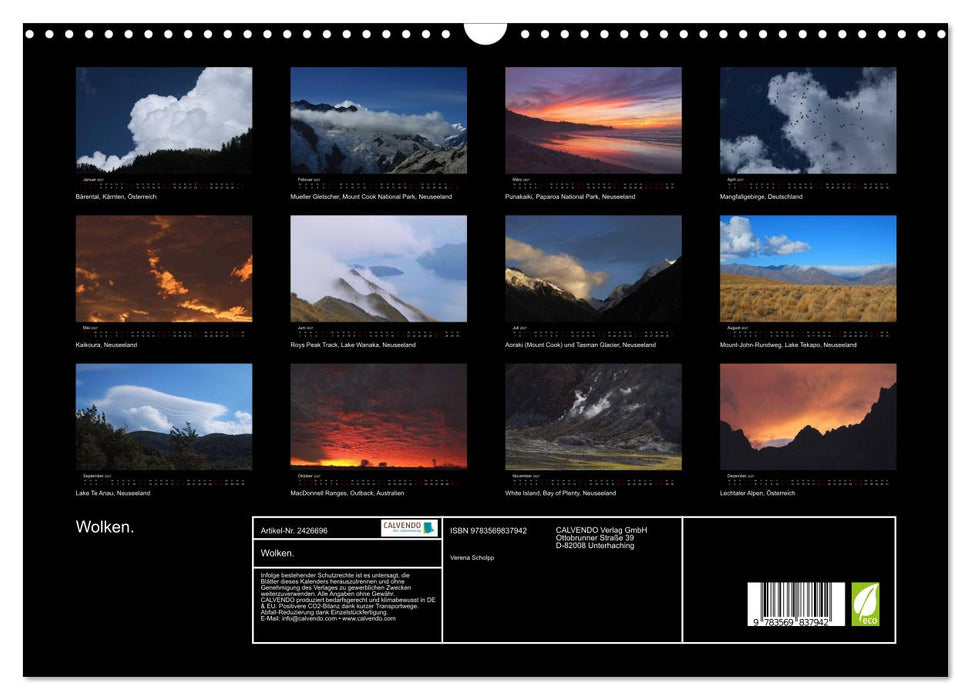This screenshot has width=971, height=700.
Task: Click the caption 'Mount-John-Rundweg, Lake Tekapo, Neuseeland'
Action: (788, 344)
